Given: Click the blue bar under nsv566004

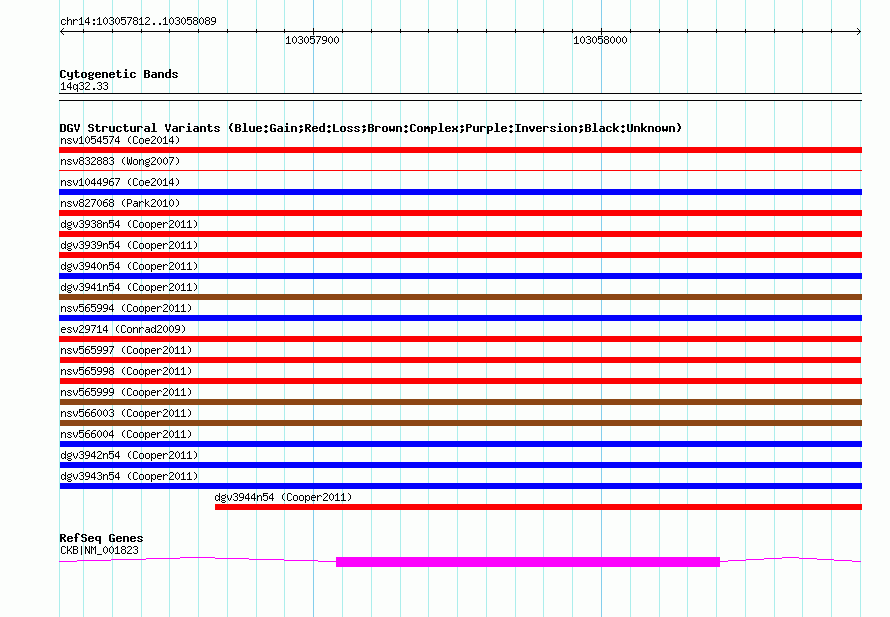Looking at the screenshot, I should pyautogui.click(x=460, y=444).
